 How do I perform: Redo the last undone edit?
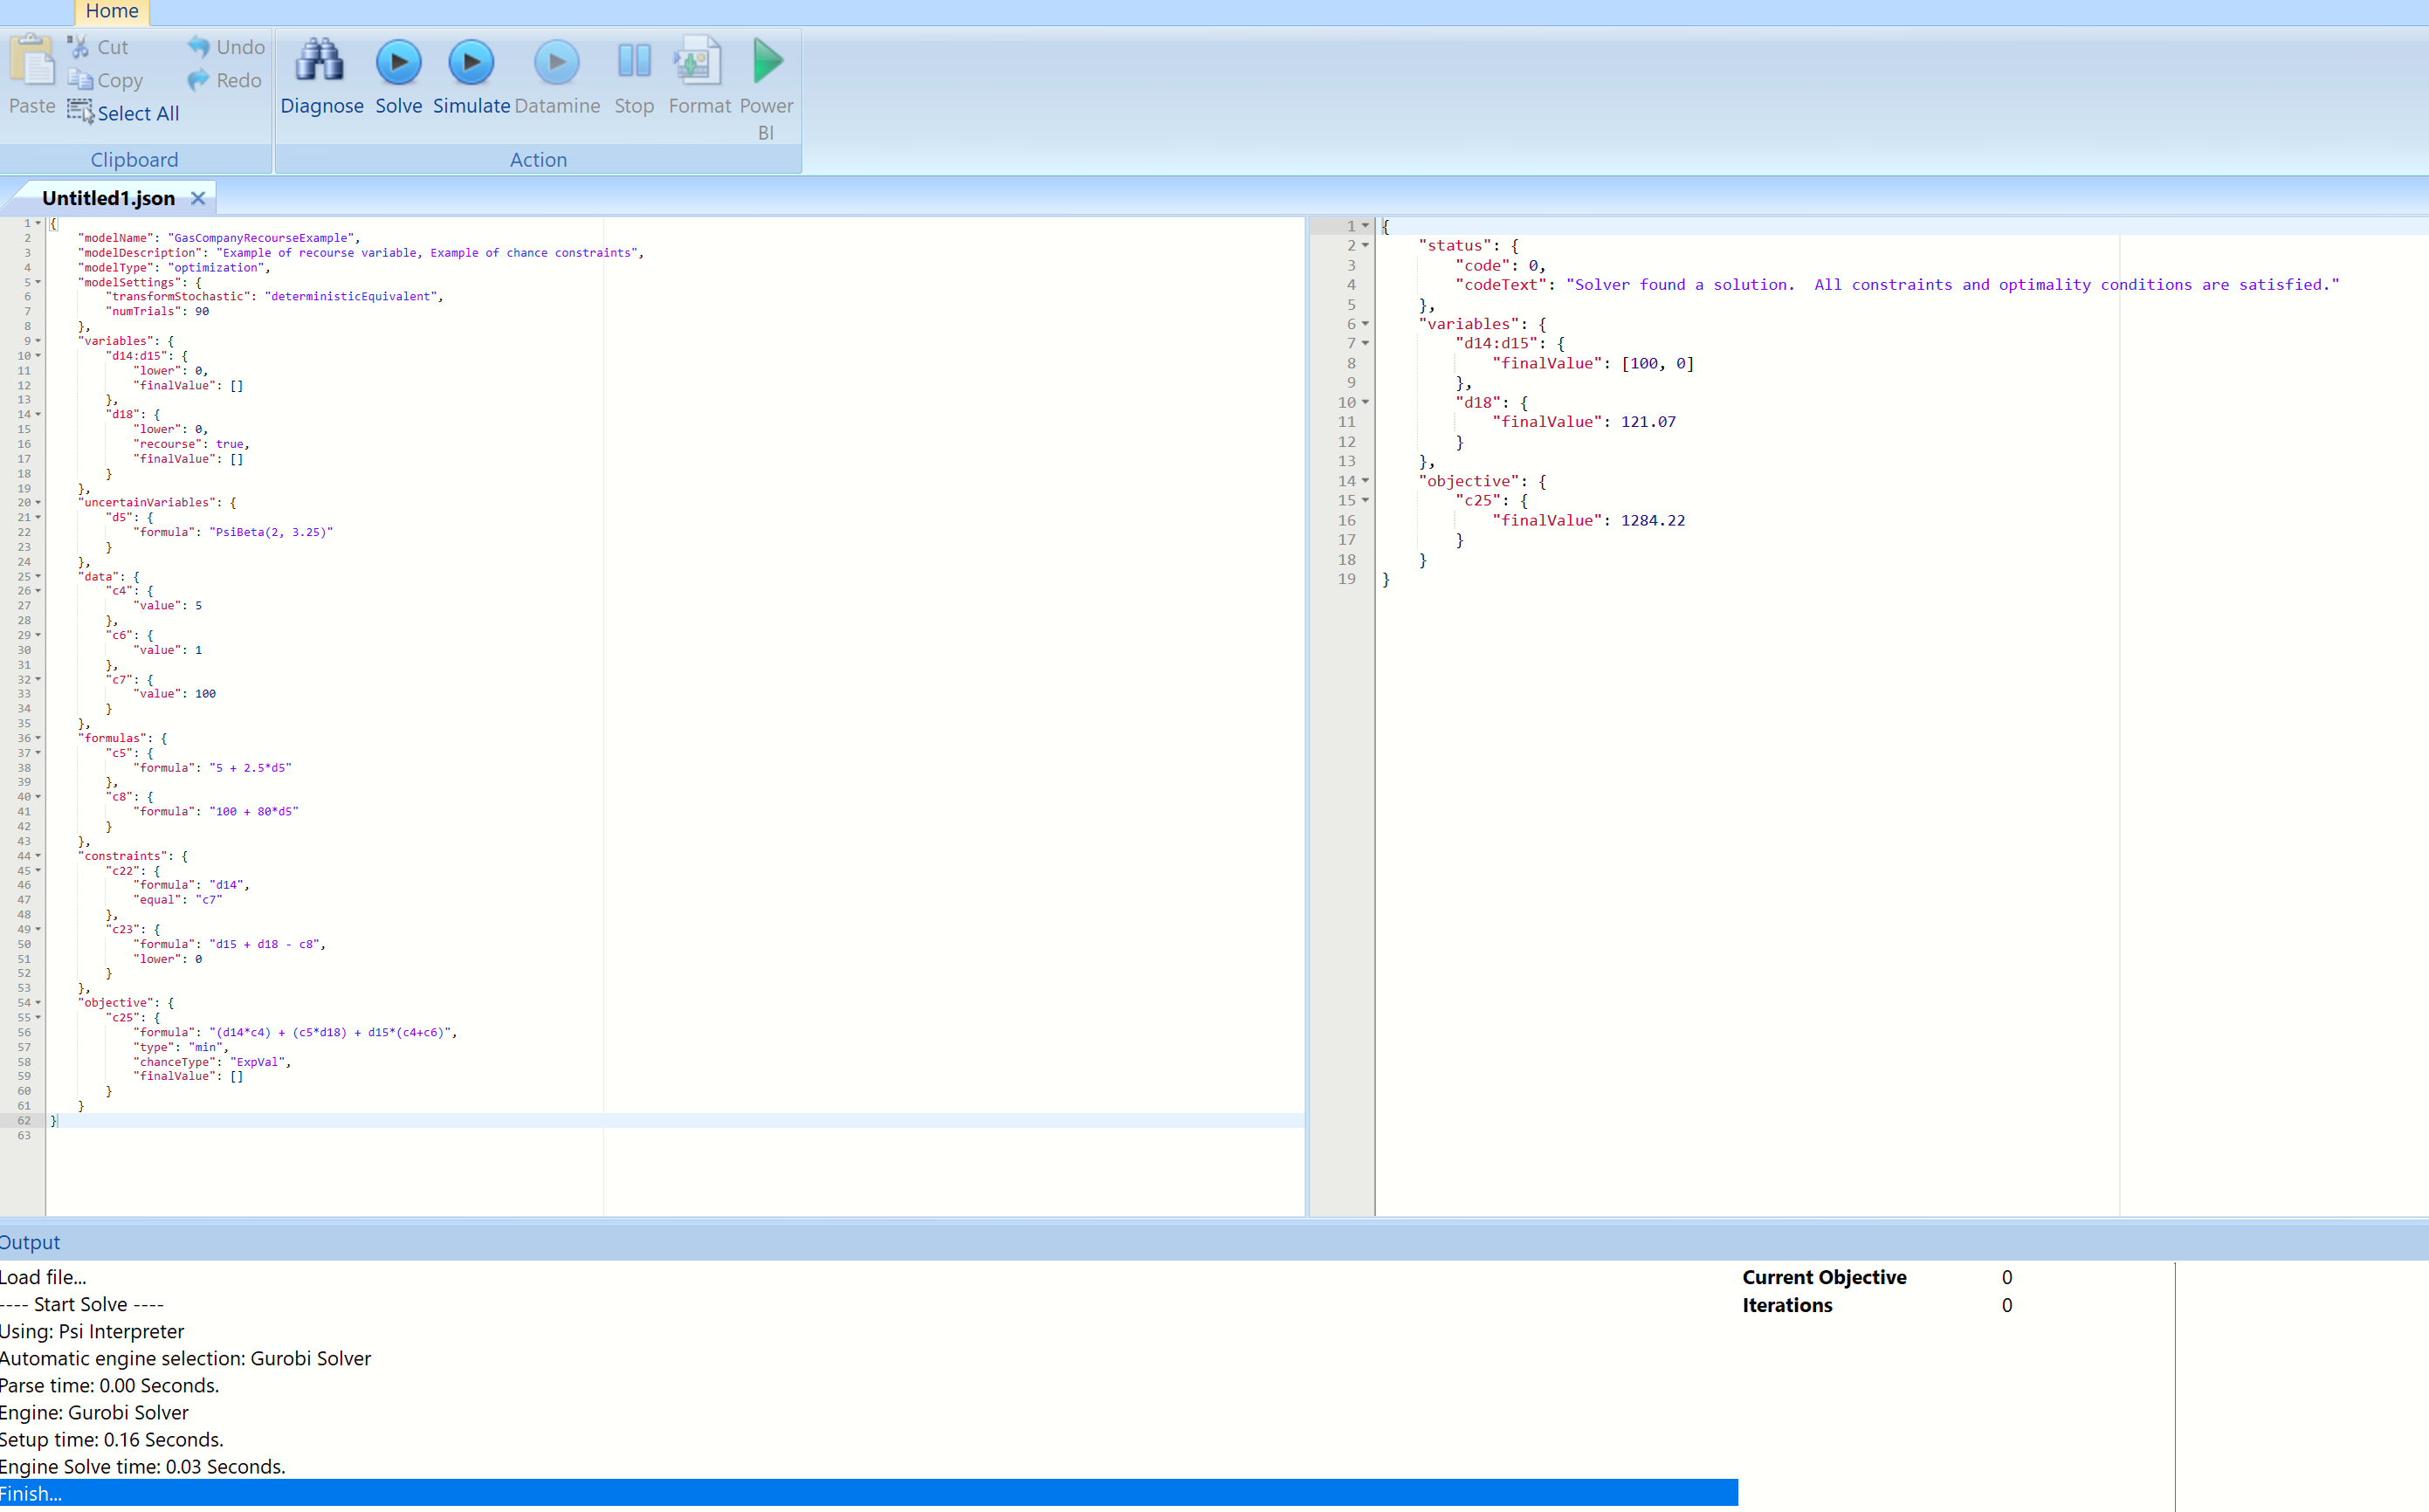(224, 80)
